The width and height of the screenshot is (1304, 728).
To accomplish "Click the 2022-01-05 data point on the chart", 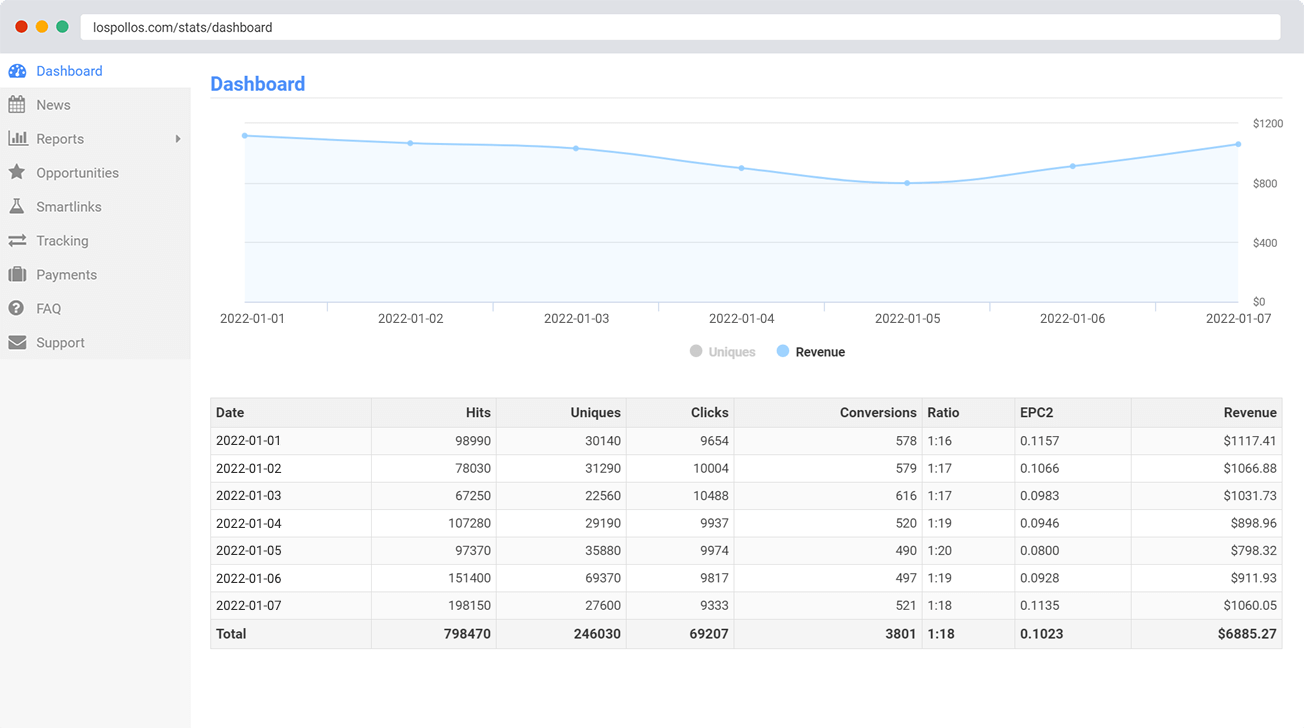I will (x=907, y=182).
